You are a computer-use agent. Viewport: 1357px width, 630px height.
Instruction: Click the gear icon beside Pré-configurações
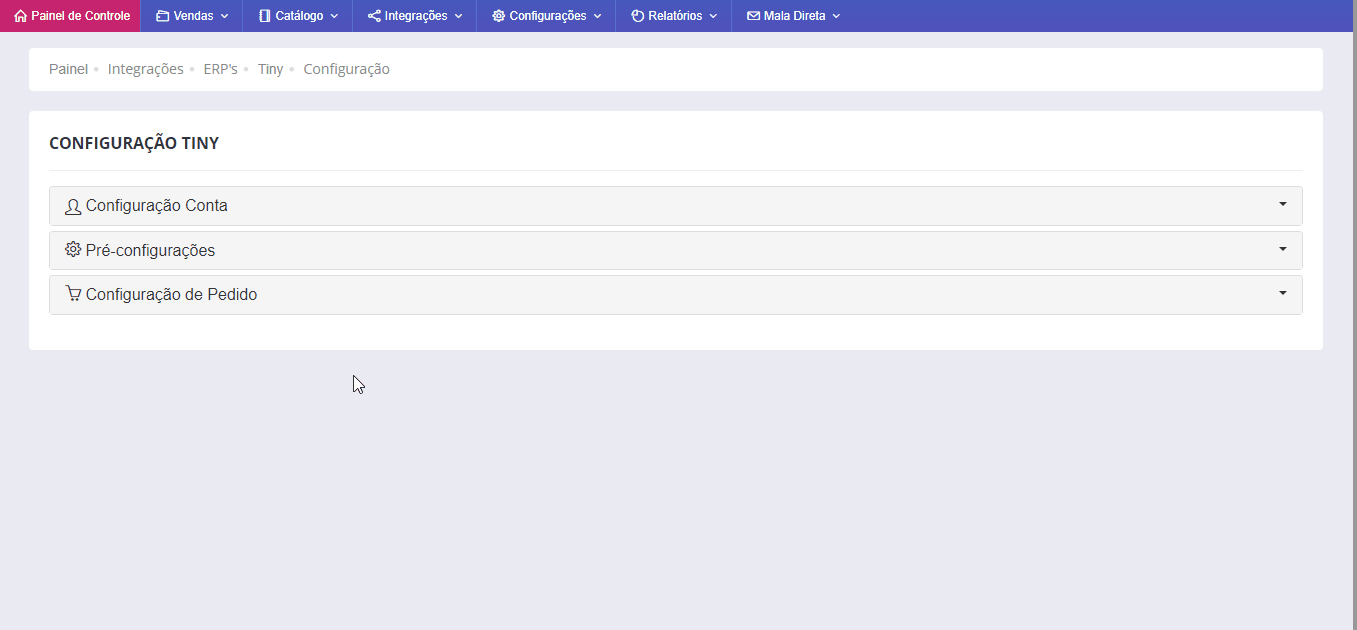tap(73, 249)
